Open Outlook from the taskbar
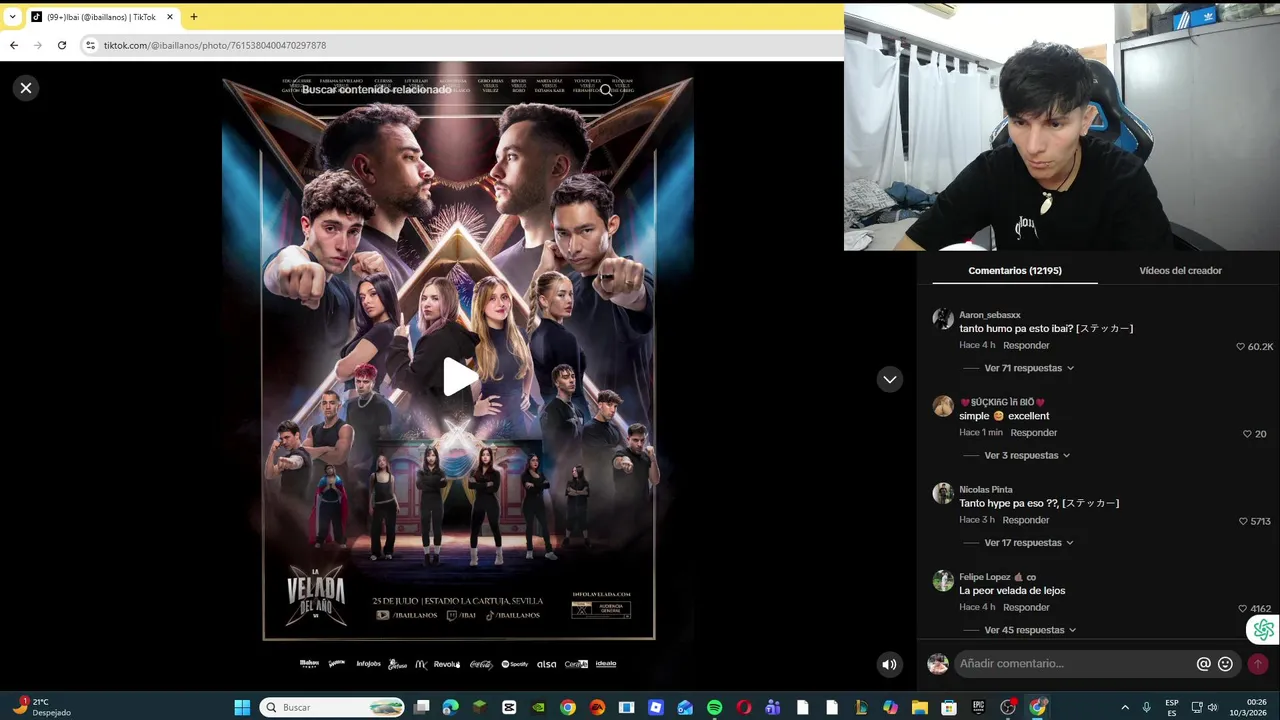Screen dimensions: 1280x720 coord(685,707)
